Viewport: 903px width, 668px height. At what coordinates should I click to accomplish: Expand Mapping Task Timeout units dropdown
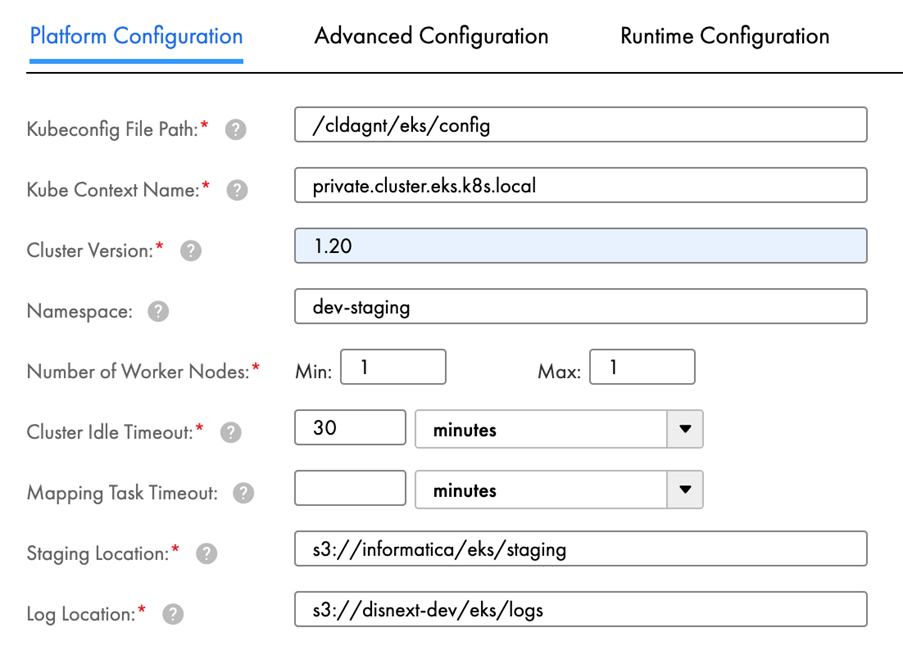point(684,490)
